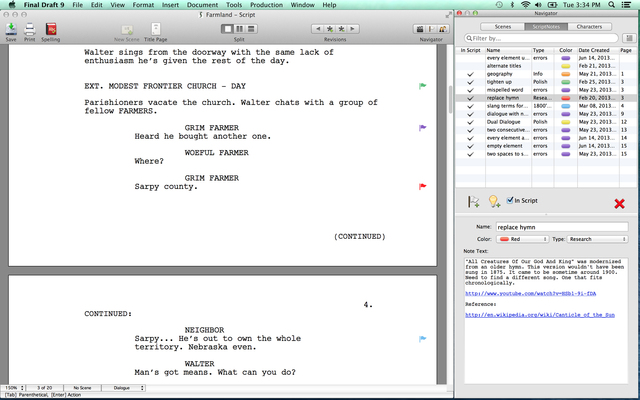Click the Print toolbar icon
The image size is (640, 400).
29,29
